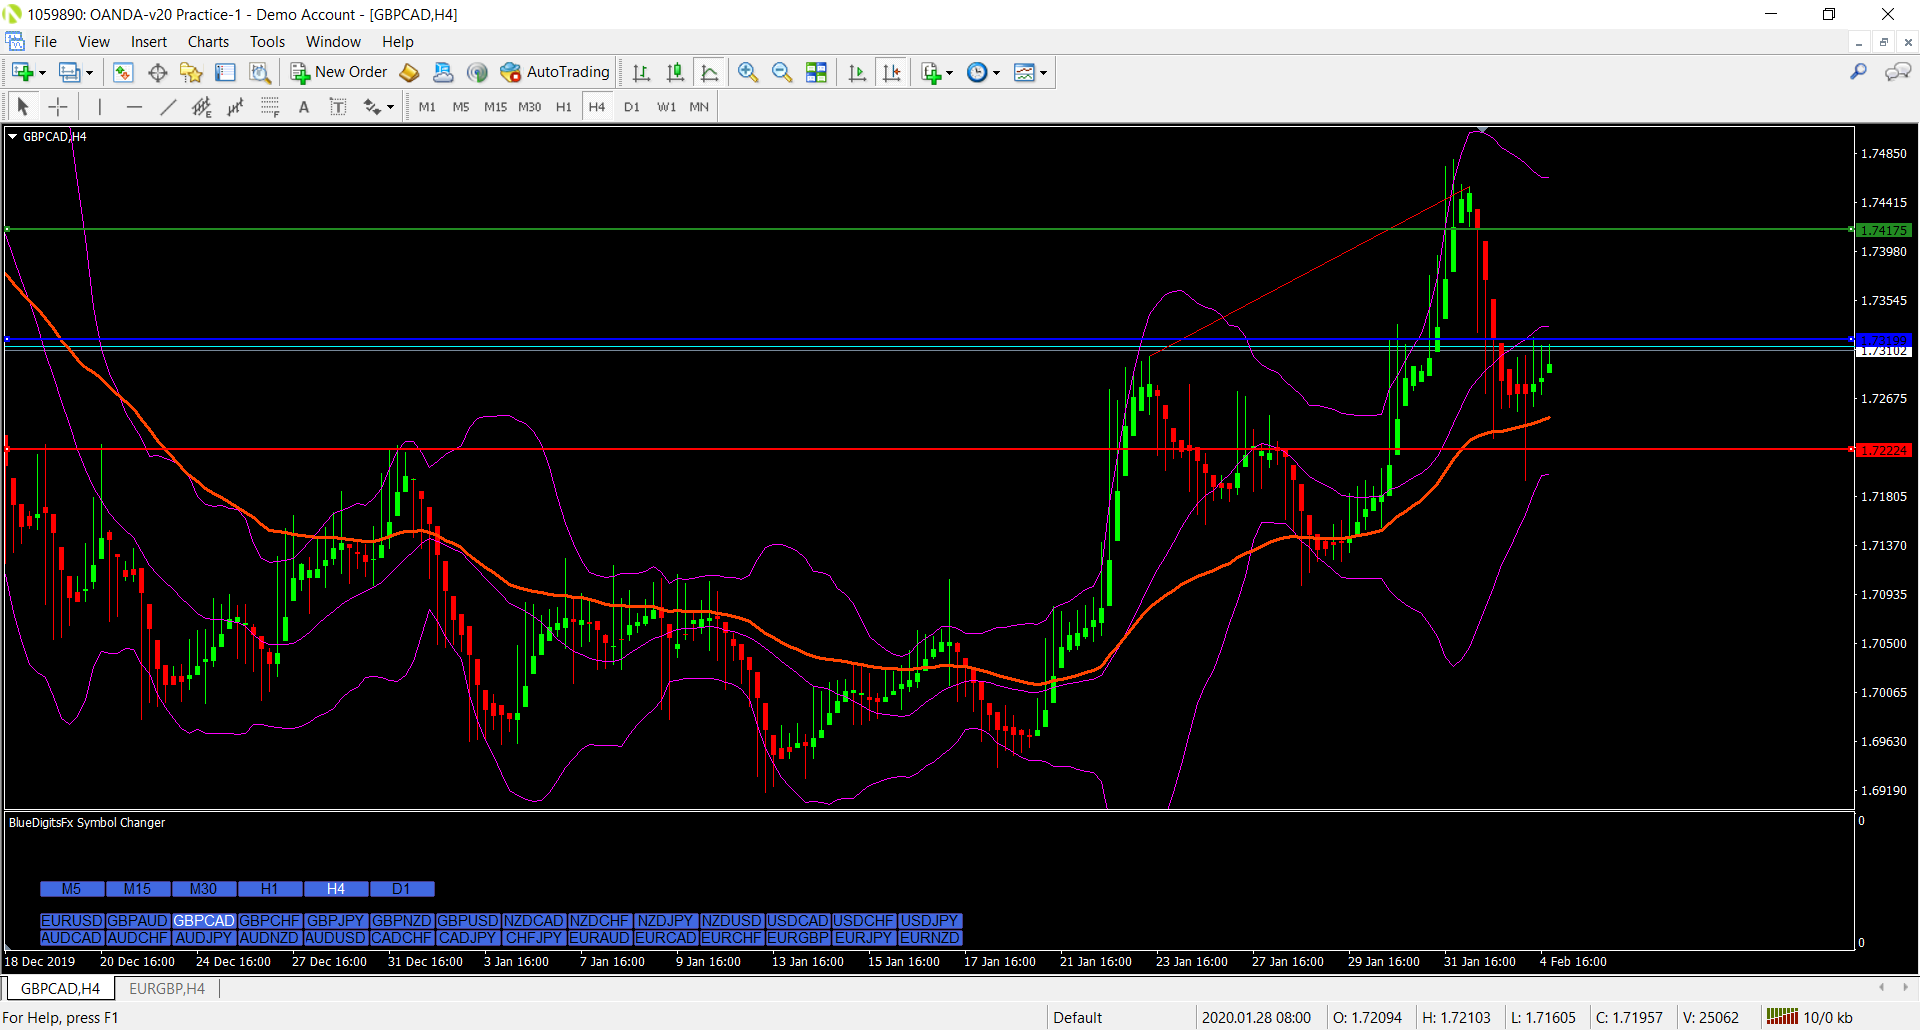This screenshot has width=1920, height=1030.
Task: Select the GBPCAD,H4 chart tab
Action: [60, 989]
